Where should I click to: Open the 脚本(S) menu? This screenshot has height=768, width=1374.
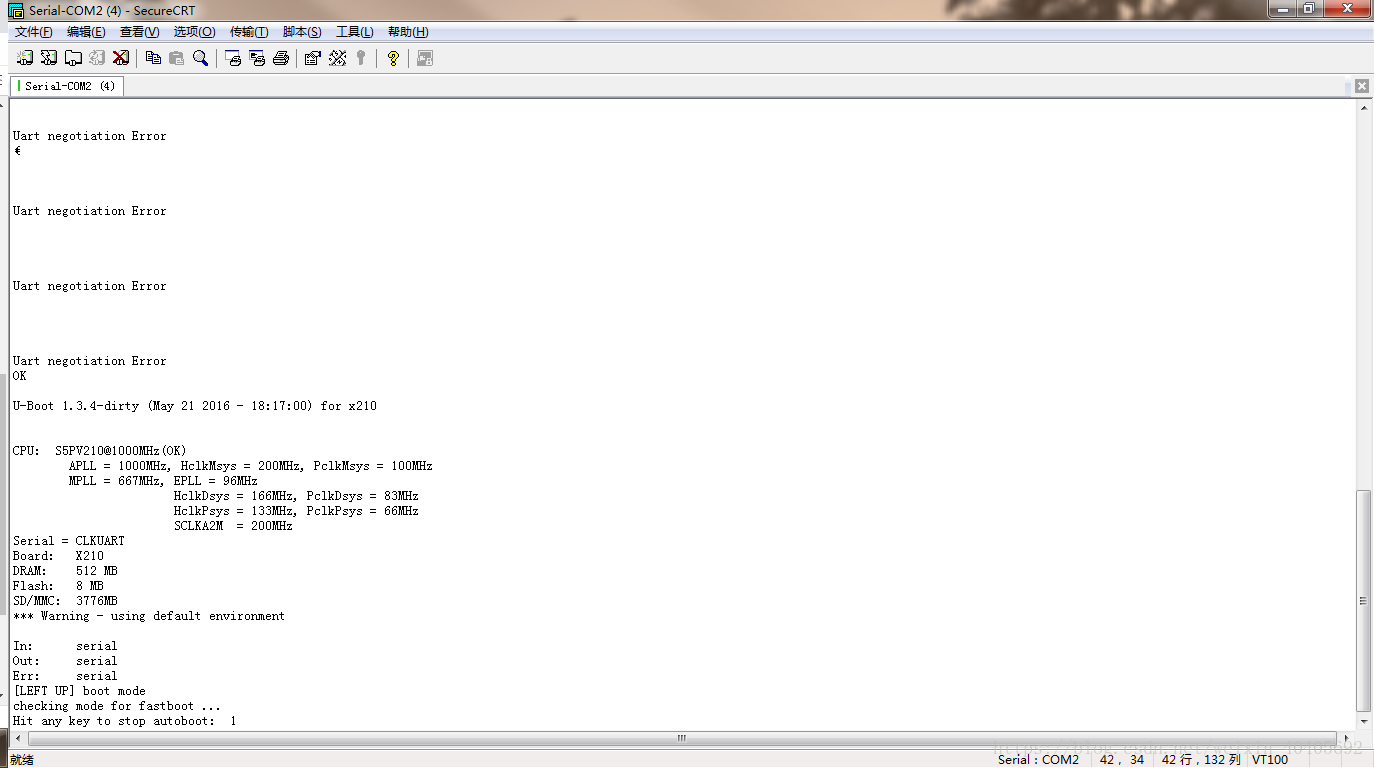click(302, 32)
